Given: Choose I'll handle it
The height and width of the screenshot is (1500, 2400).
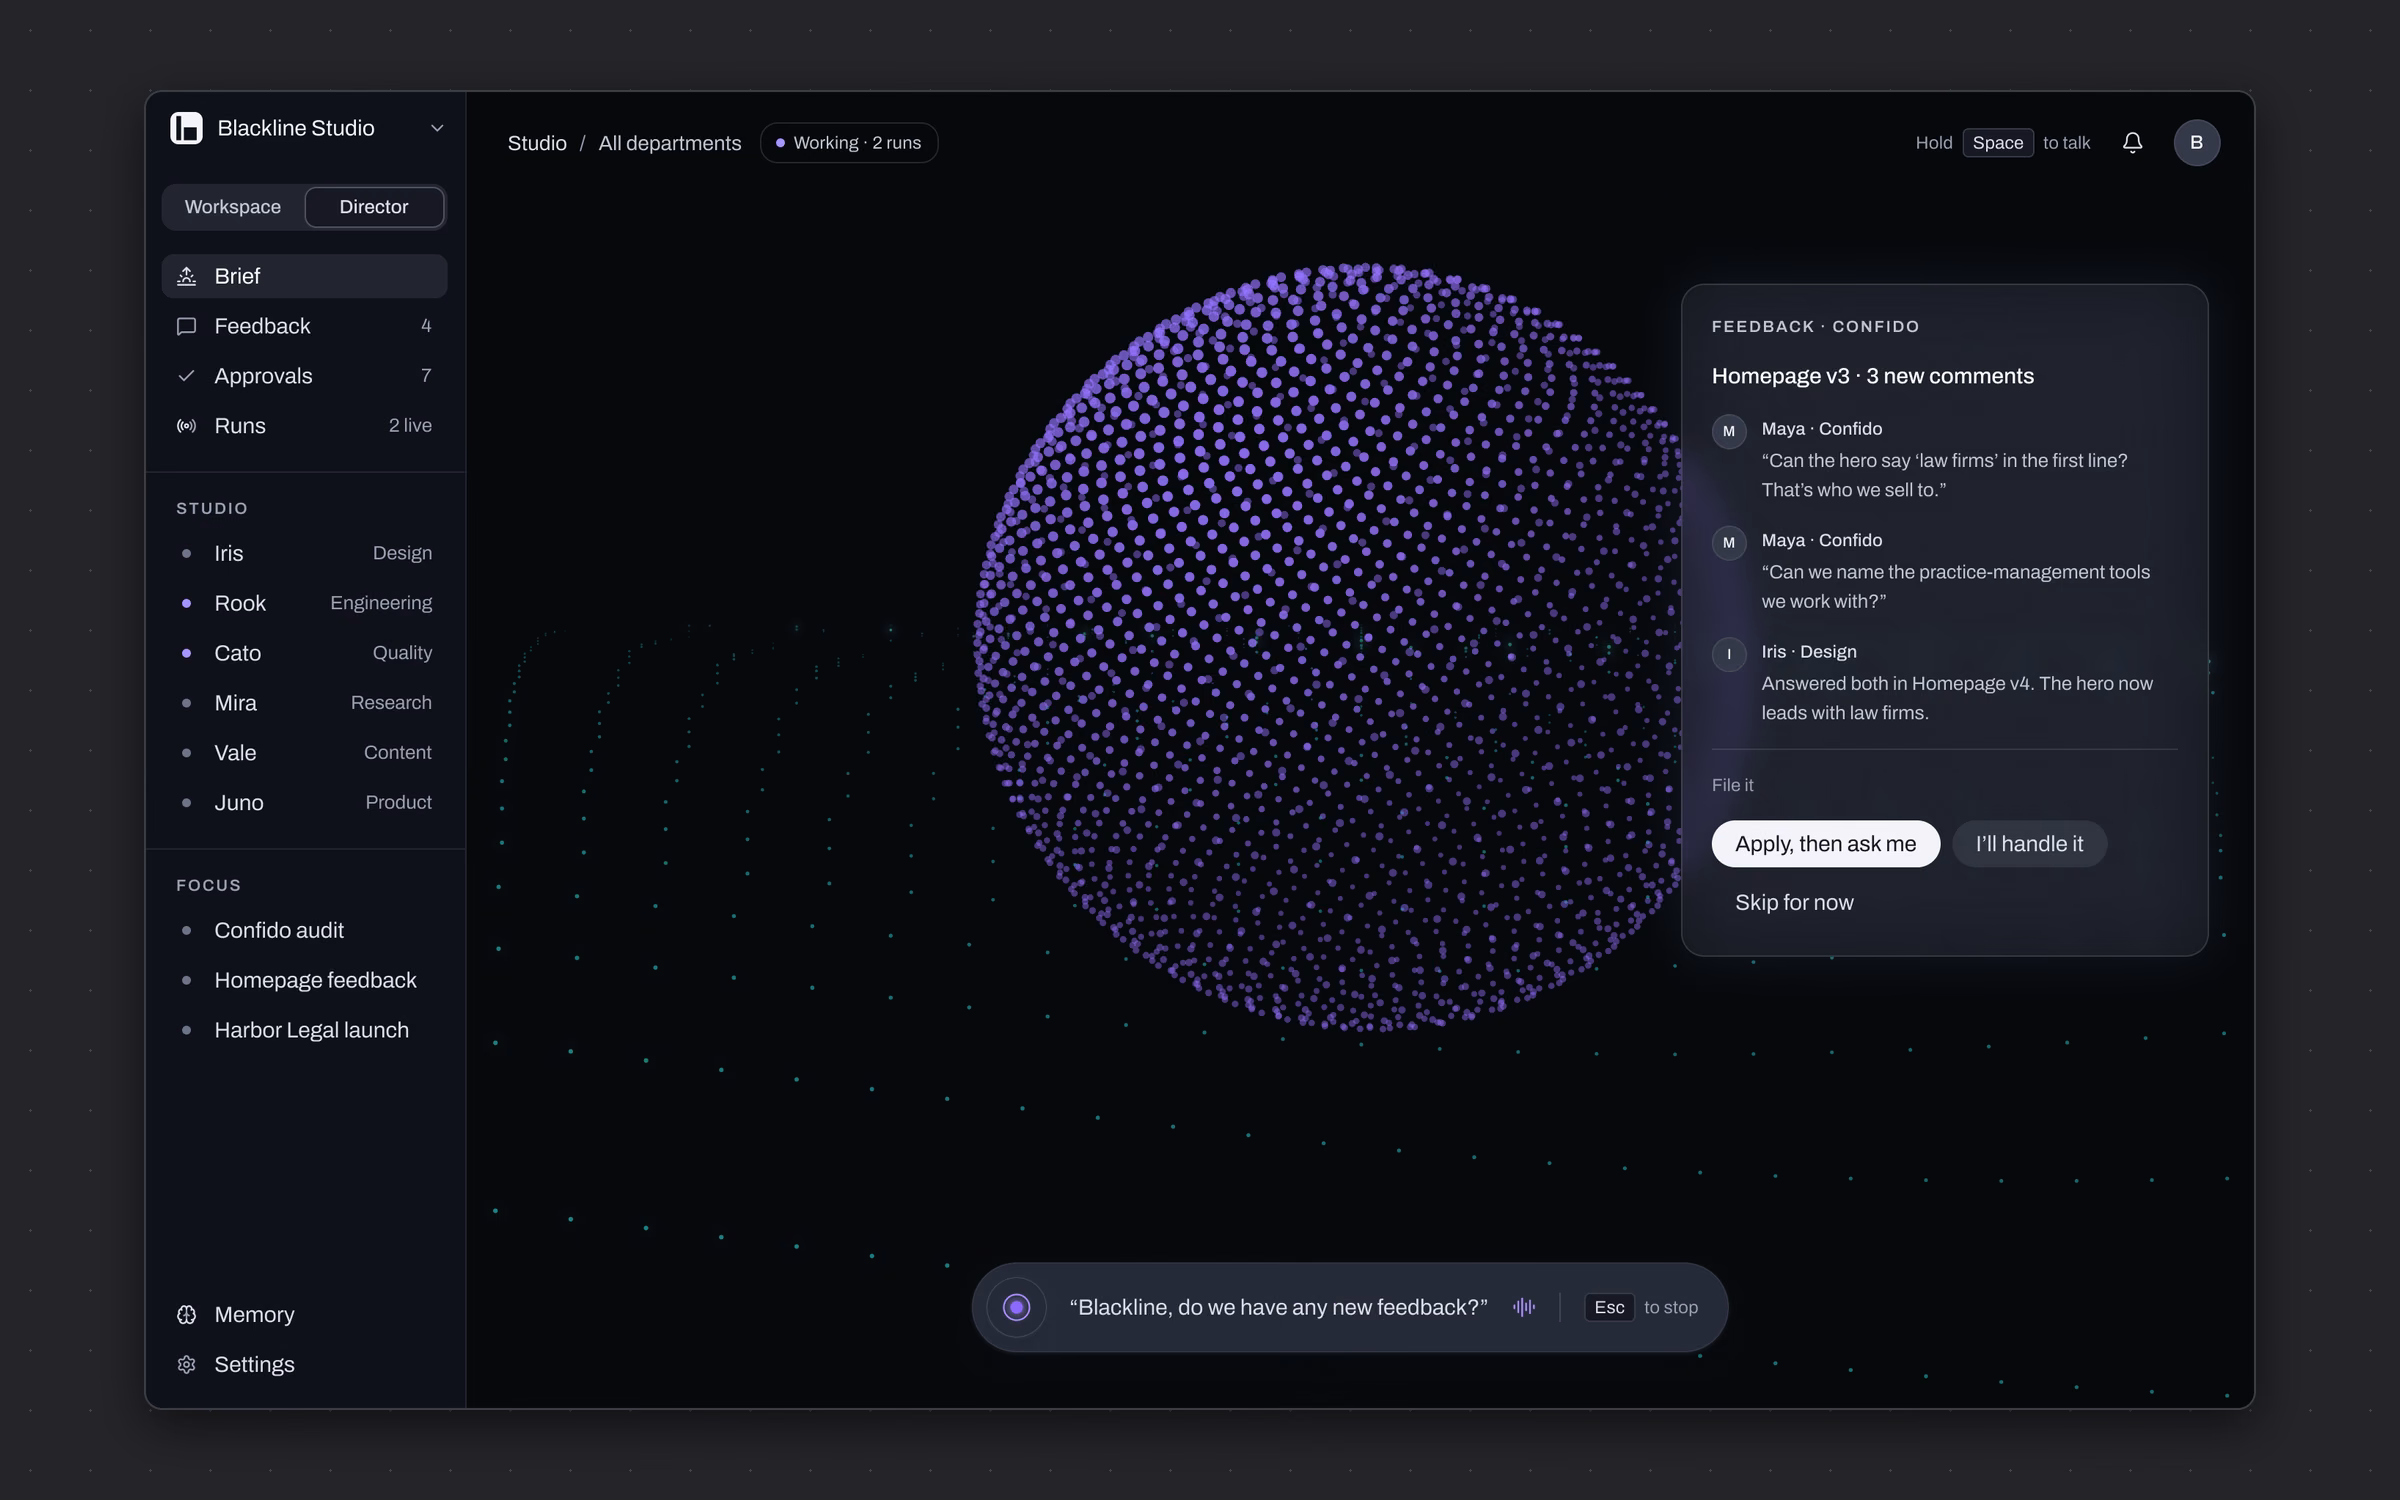Looking at the screenshot, I should 2029,844.
